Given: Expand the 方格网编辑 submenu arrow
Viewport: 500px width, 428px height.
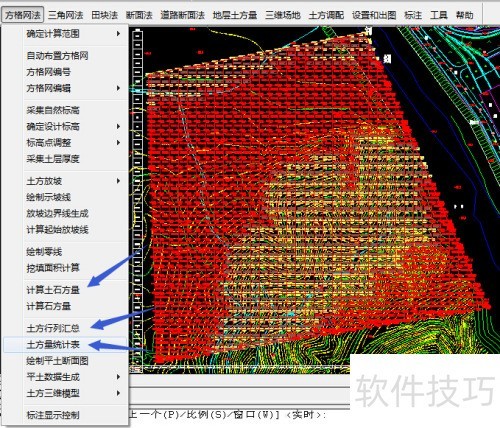Looking at the screenshot, I should tap(118, 88).
